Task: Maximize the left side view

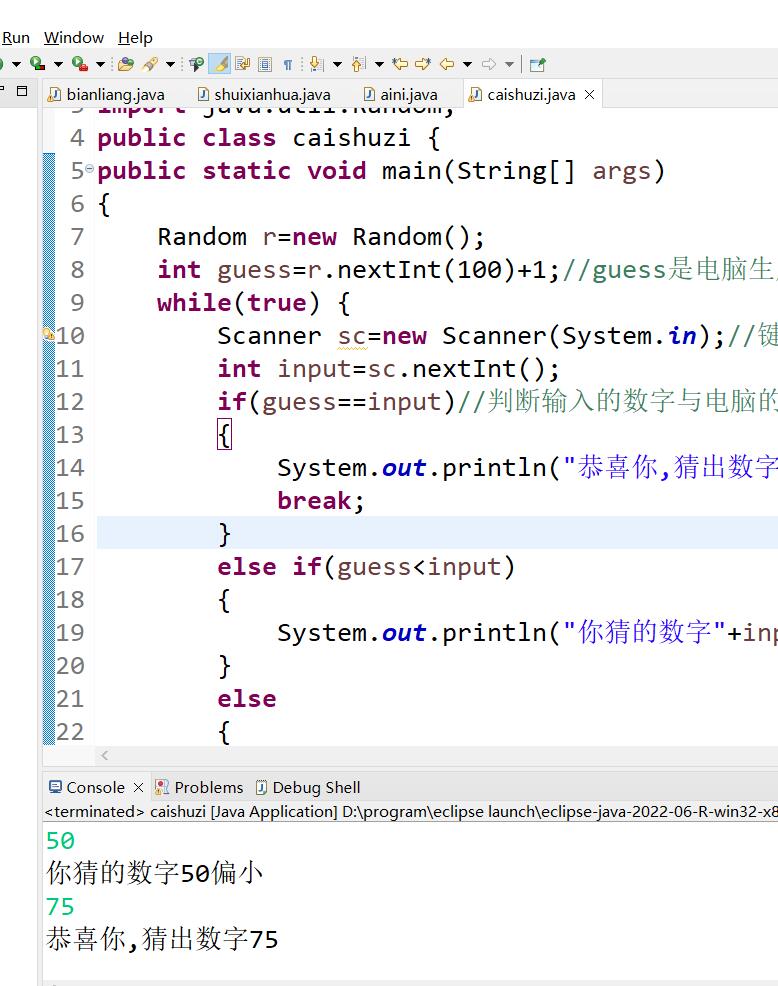Action: coord(22,91)
